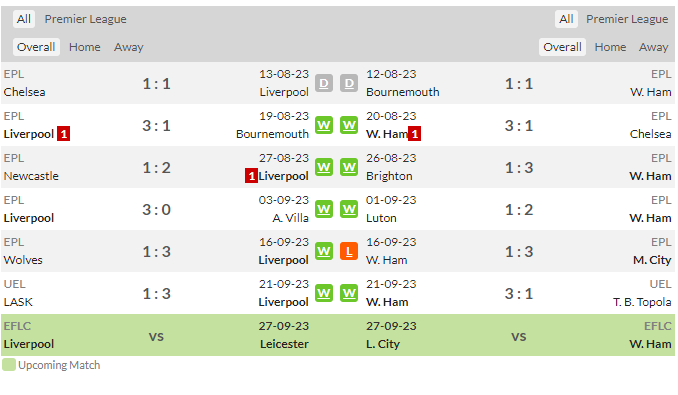The width and height of the screenshot is (678, 395).
Task: Click Liverpool's grey D badge on 13-08-23
Action: point(324,83)
